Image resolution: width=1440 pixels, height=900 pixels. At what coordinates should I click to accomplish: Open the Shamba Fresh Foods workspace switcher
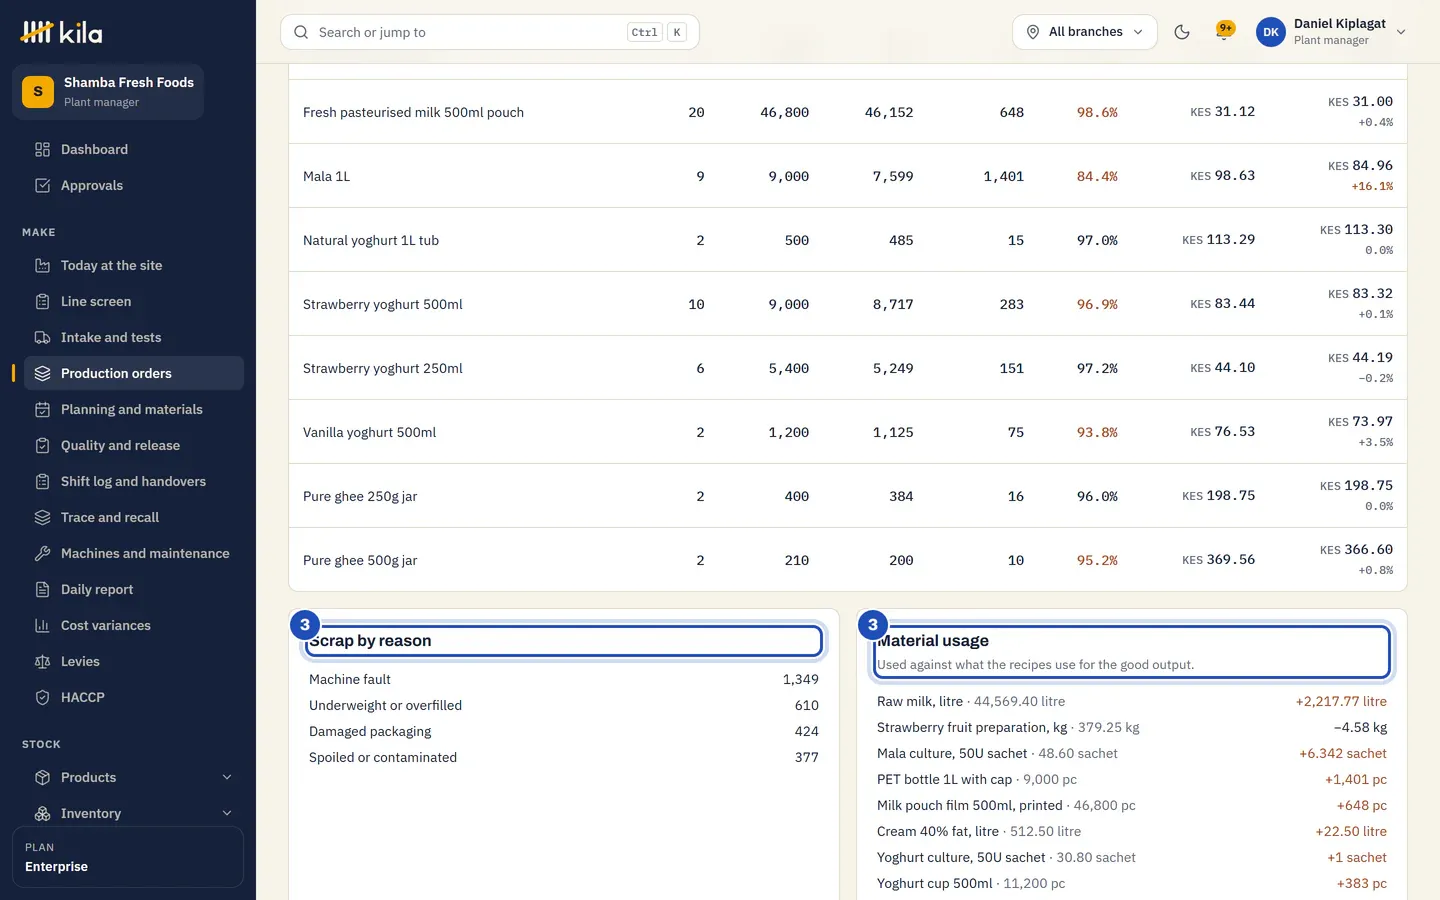(108, 92)
